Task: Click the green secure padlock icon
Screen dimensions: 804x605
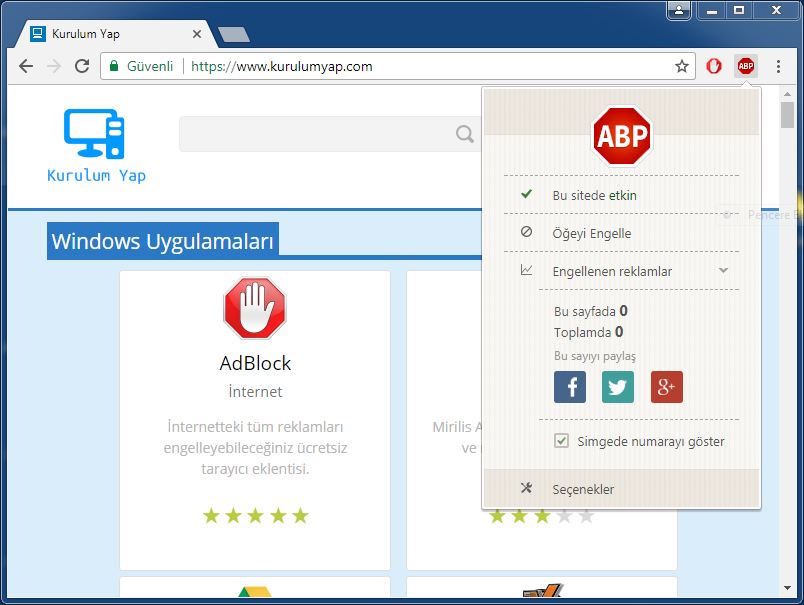Action: click(x=114, y=66)
